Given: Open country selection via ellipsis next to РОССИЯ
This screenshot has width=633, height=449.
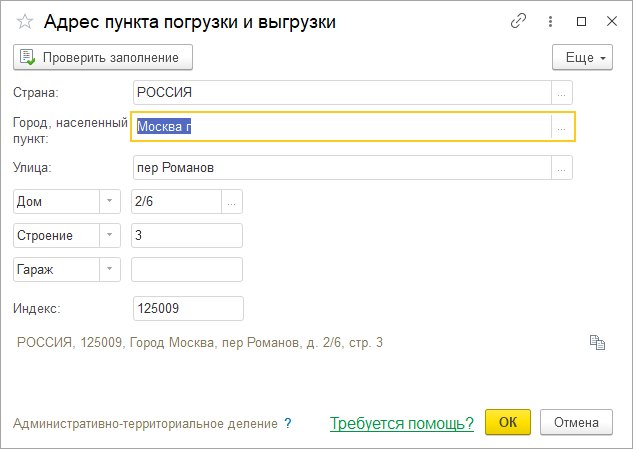Looking at the screenshot, I should coord(562,92).
